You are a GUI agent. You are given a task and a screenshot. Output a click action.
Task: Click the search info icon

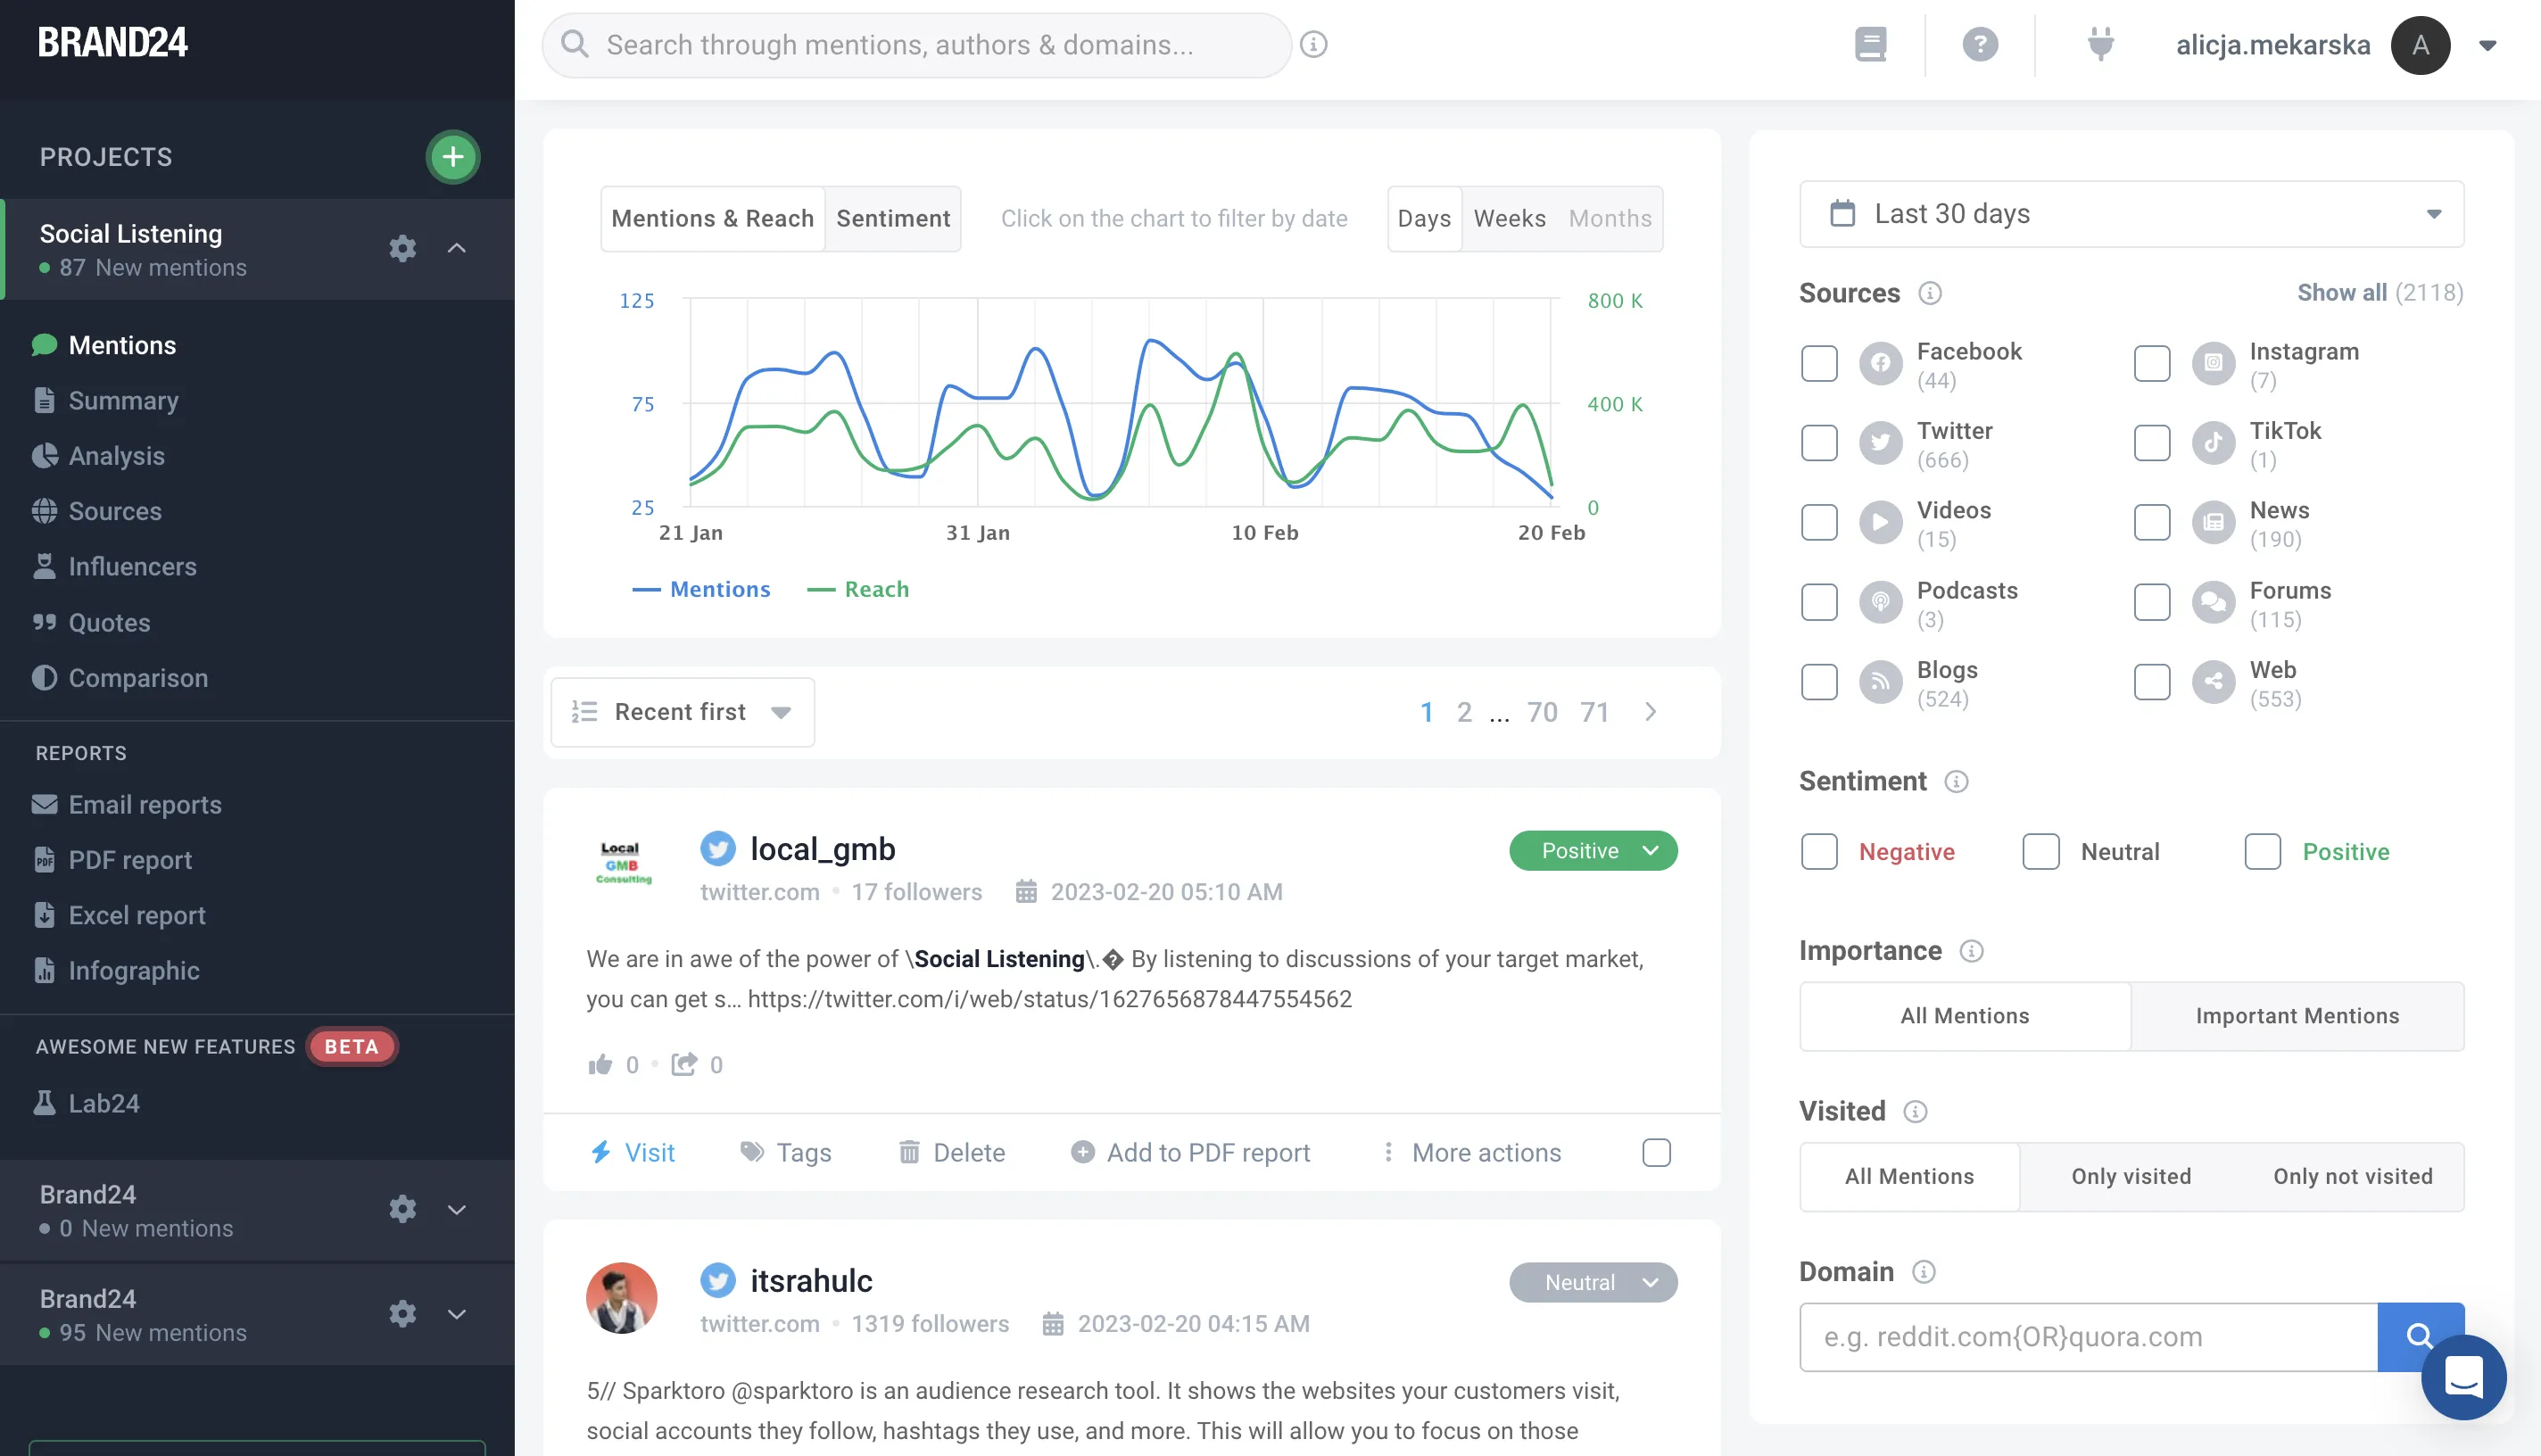pyautogui.click(x=1314, y=44)
